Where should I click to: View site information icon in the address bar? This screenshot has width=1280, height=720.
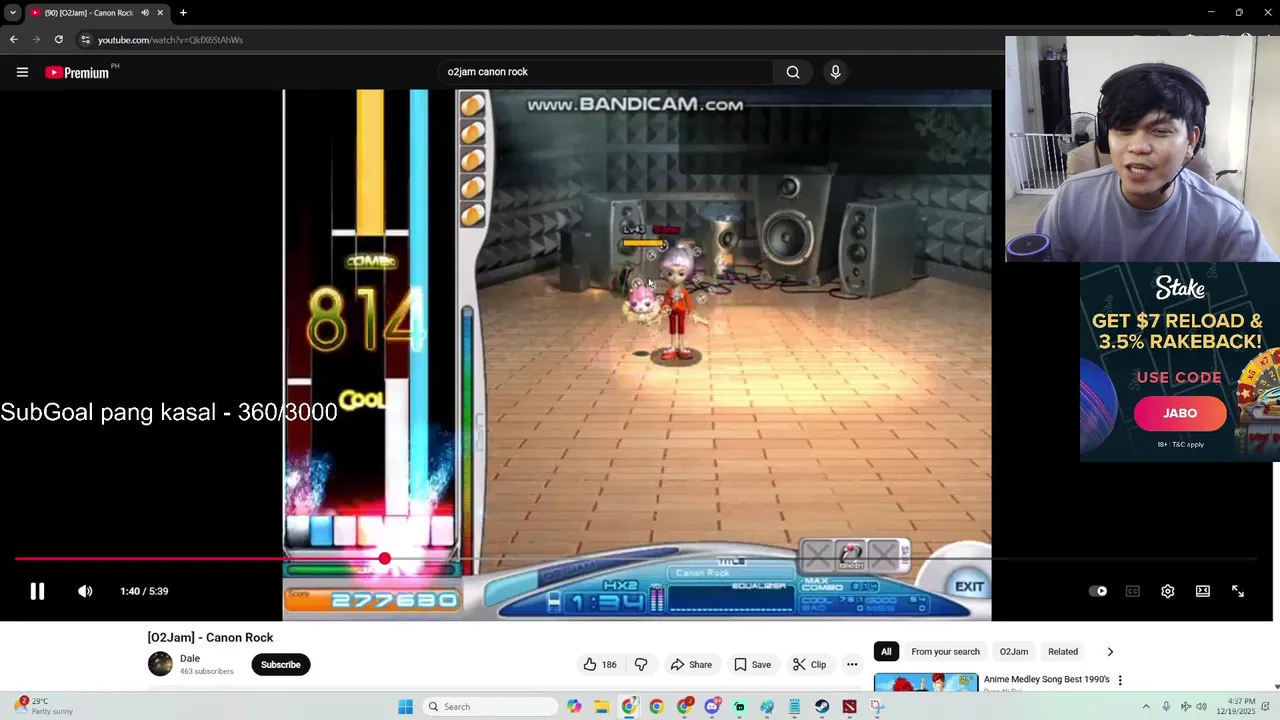[x=85, y=40]
